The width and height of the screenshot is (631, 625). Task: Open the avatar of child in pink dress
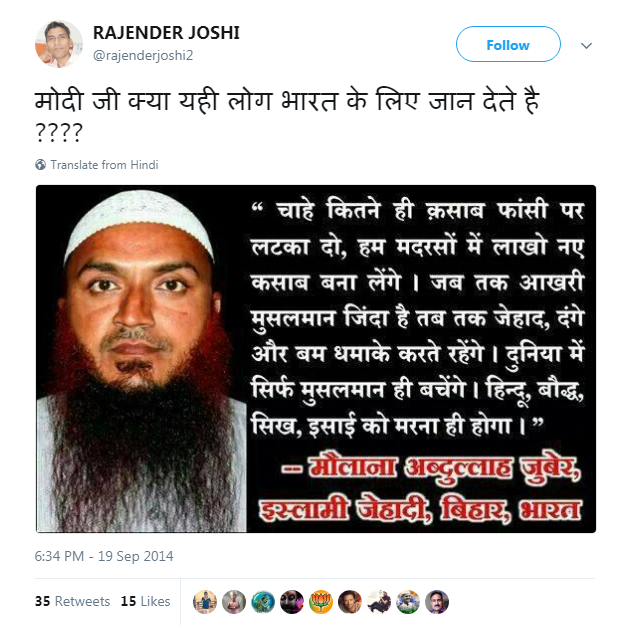pos(234,602)
